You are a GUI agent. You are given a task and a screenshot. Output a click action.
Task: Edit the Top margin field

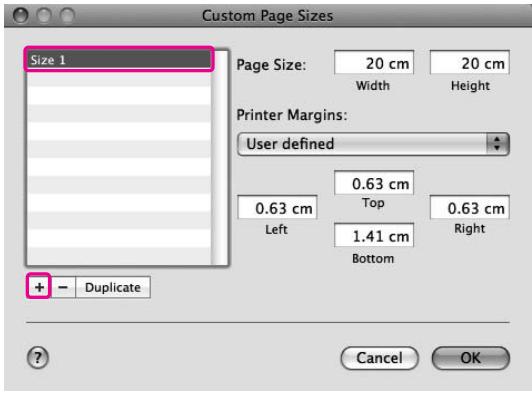click(x=374, y=183)
